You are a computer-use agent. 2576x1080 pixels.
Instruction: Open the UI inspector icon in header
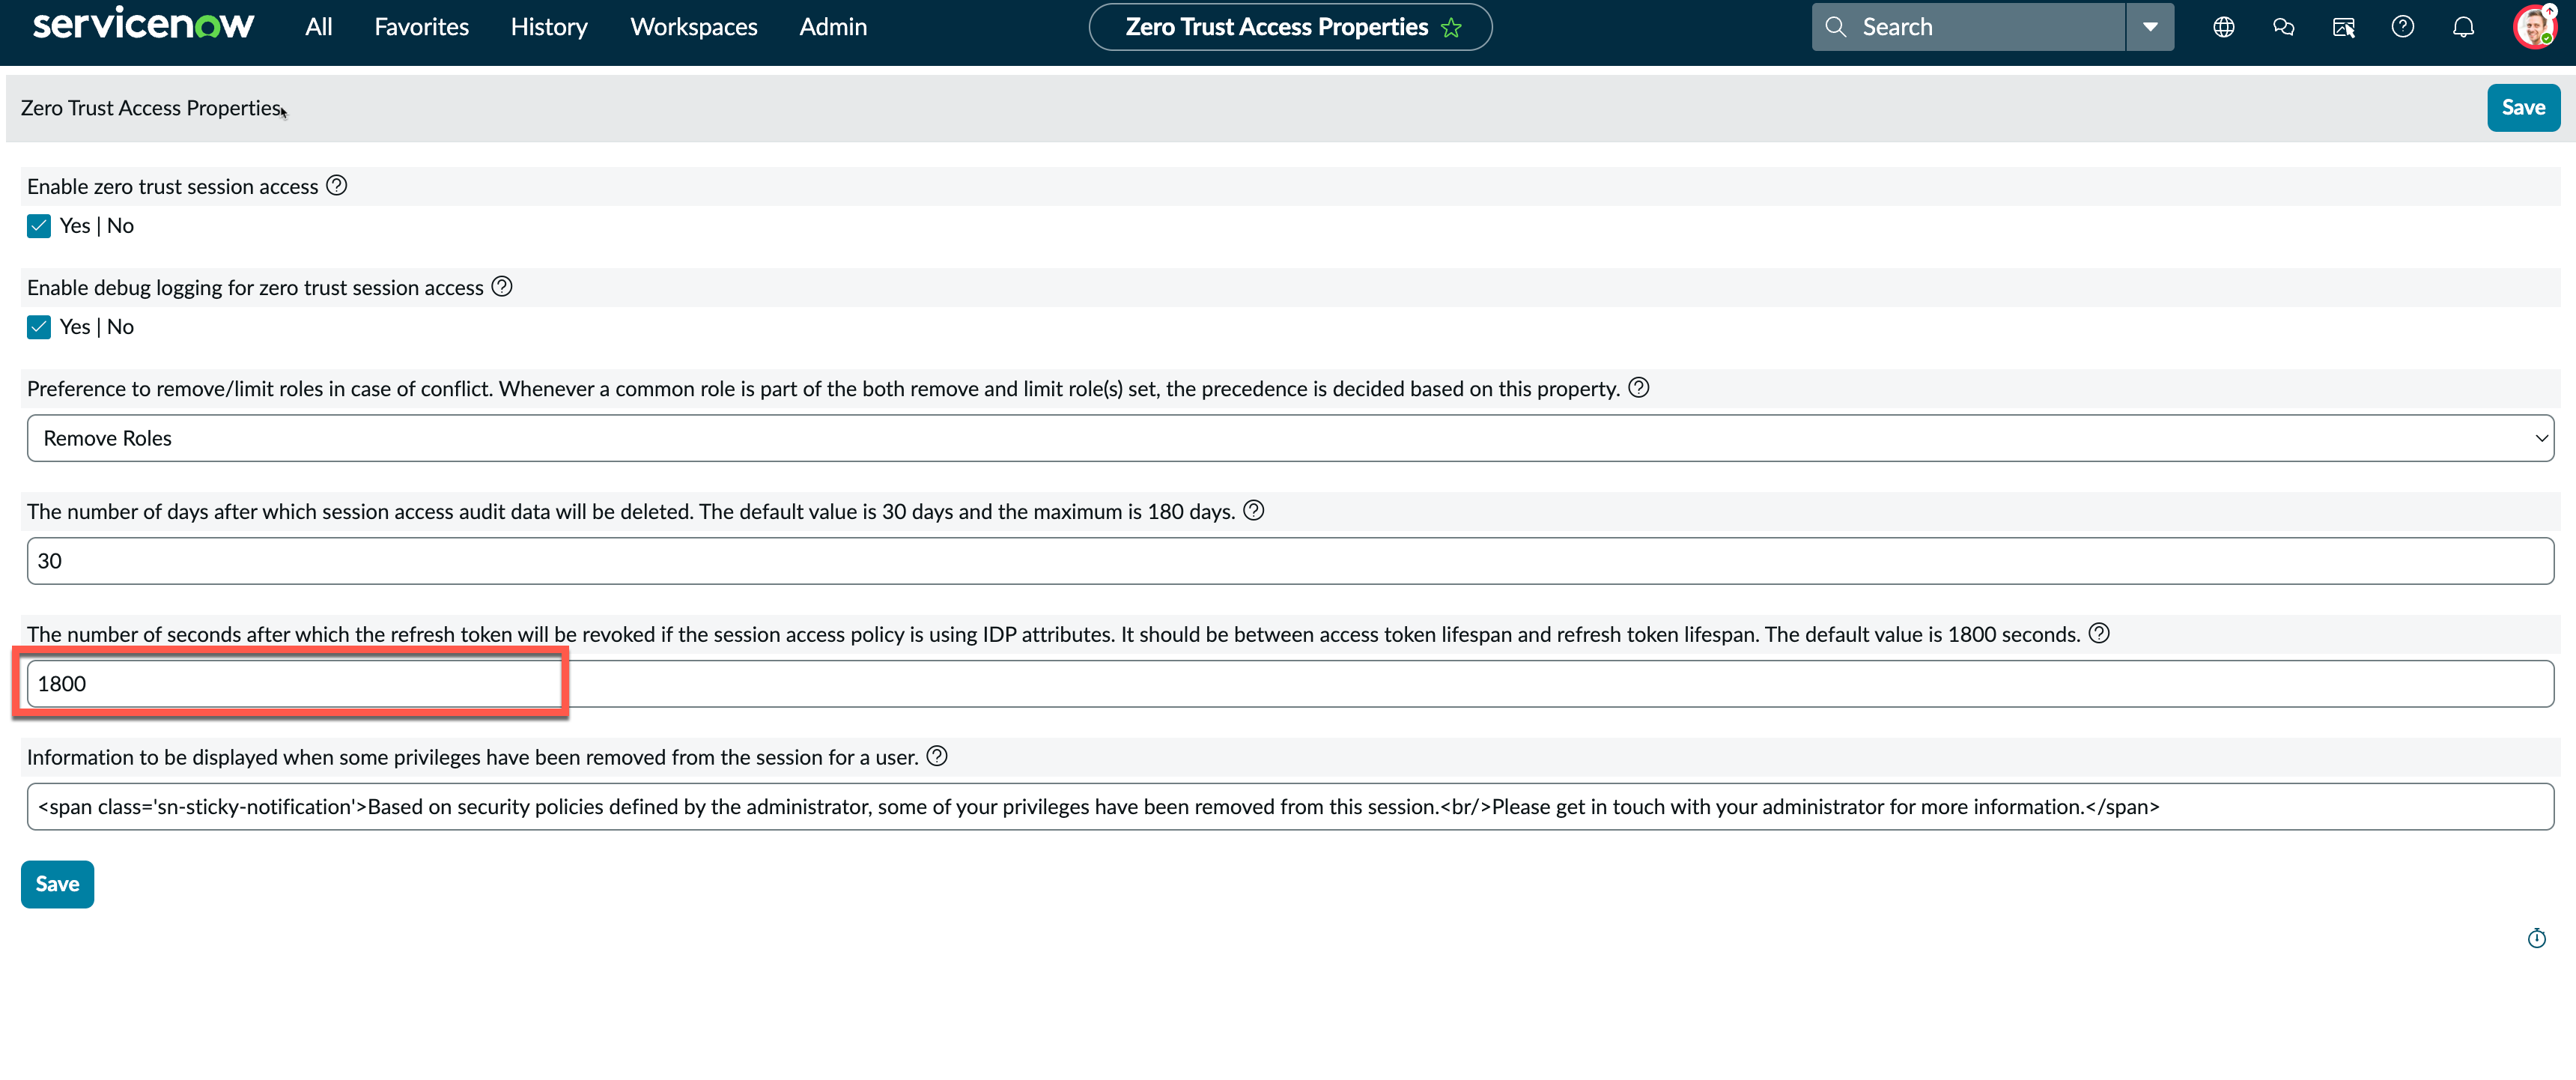[x=2343, y=27]
